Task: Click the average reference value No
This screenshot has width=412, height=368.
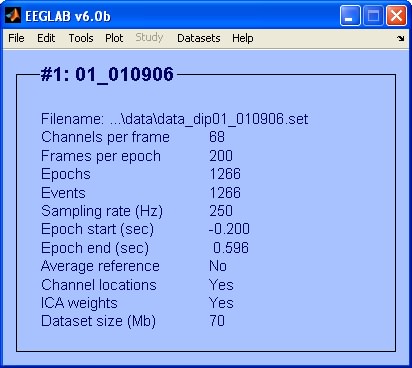Action: 218,266
